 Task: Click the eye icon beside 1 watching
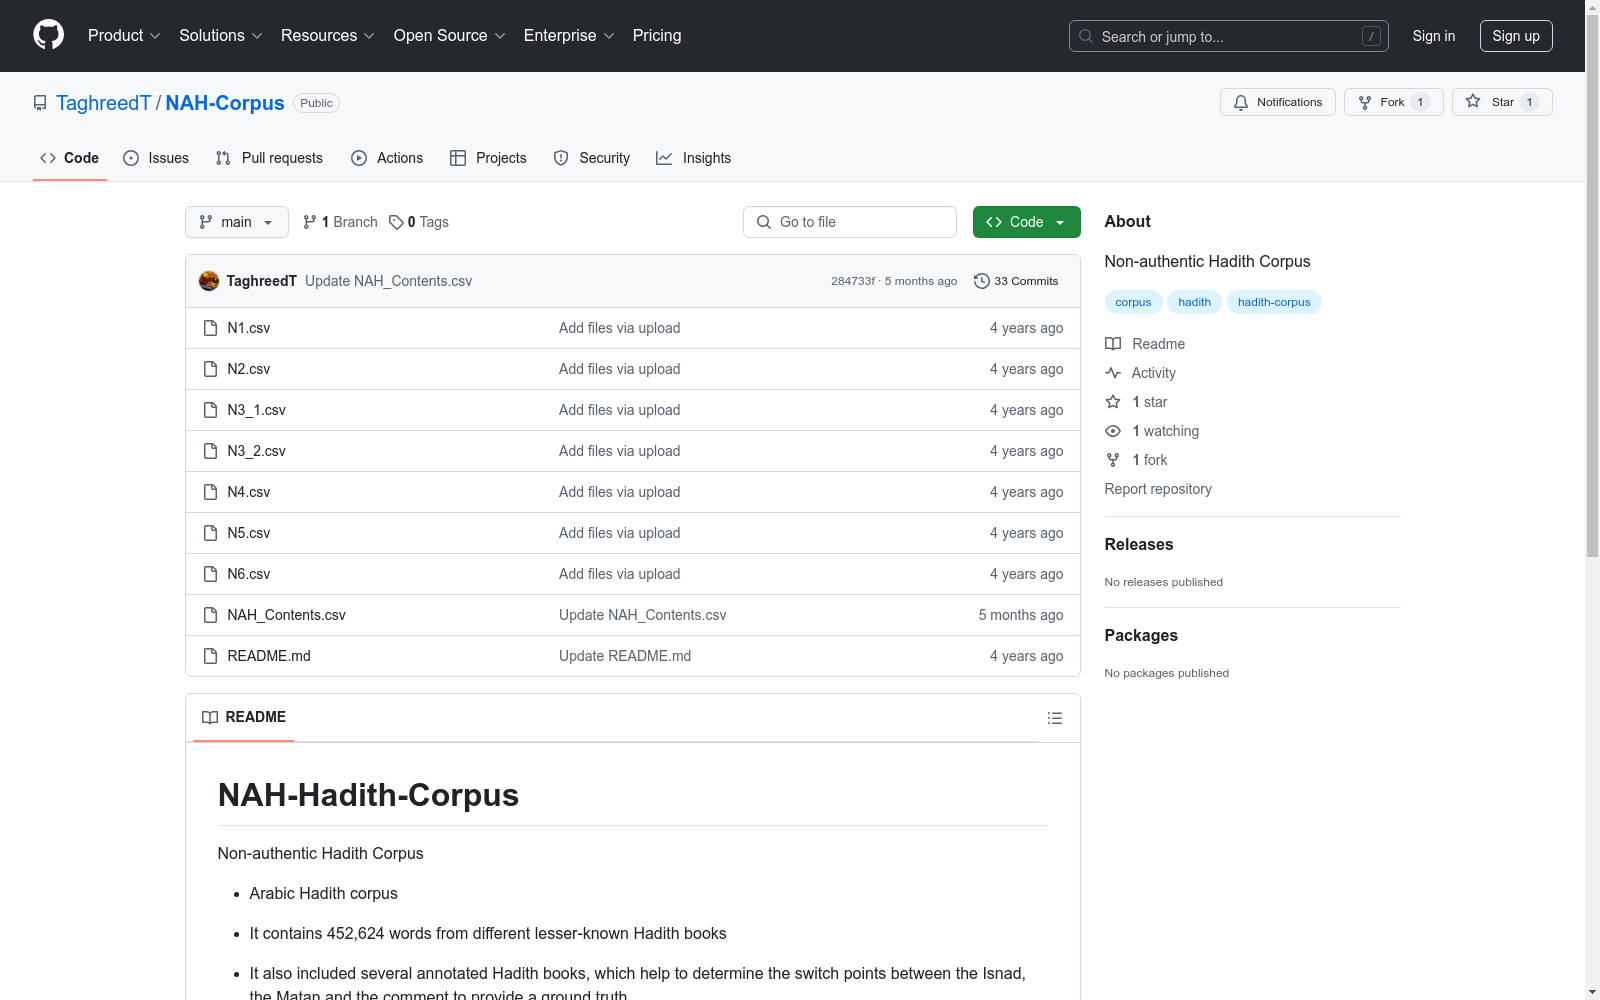click(1113, 431)
